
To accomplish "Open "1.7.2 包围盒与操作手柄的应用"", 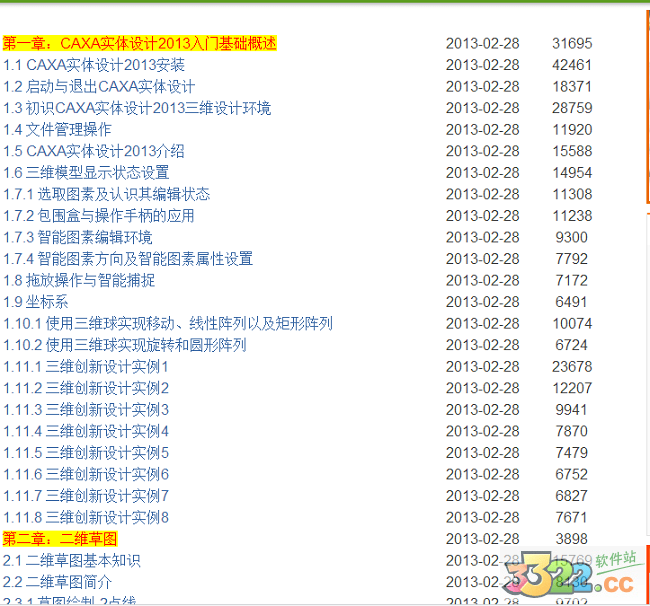I will [x=99, y=216].
